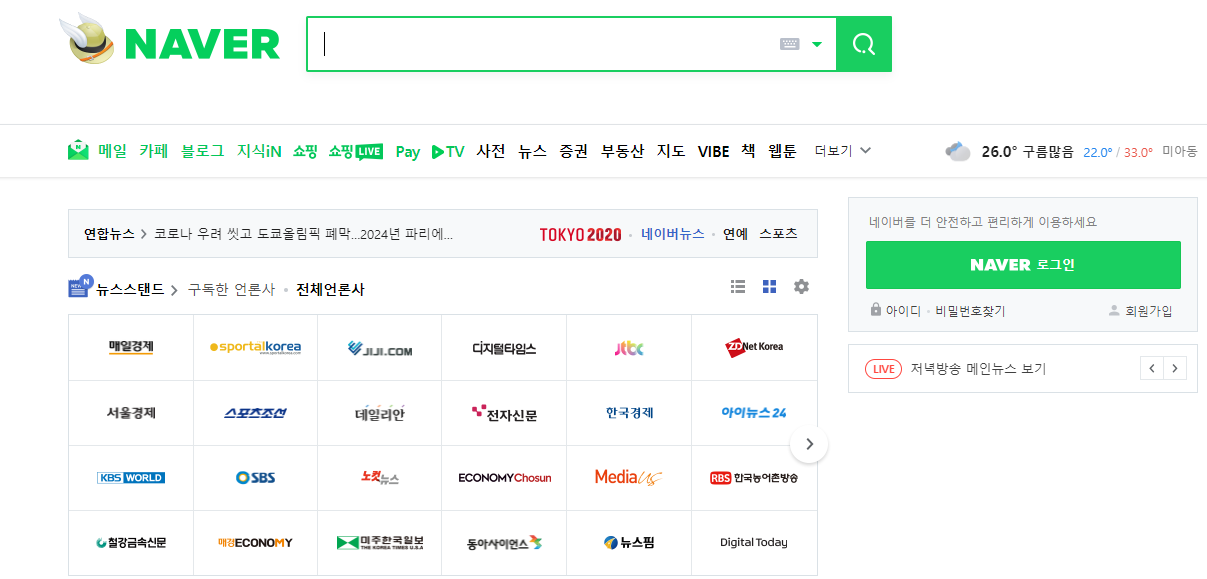Open the 코로나 우려 씻고 도쿄올림픽 headline
The height and width of the screenshot is (579, 1207).
[x=303, y=234]
